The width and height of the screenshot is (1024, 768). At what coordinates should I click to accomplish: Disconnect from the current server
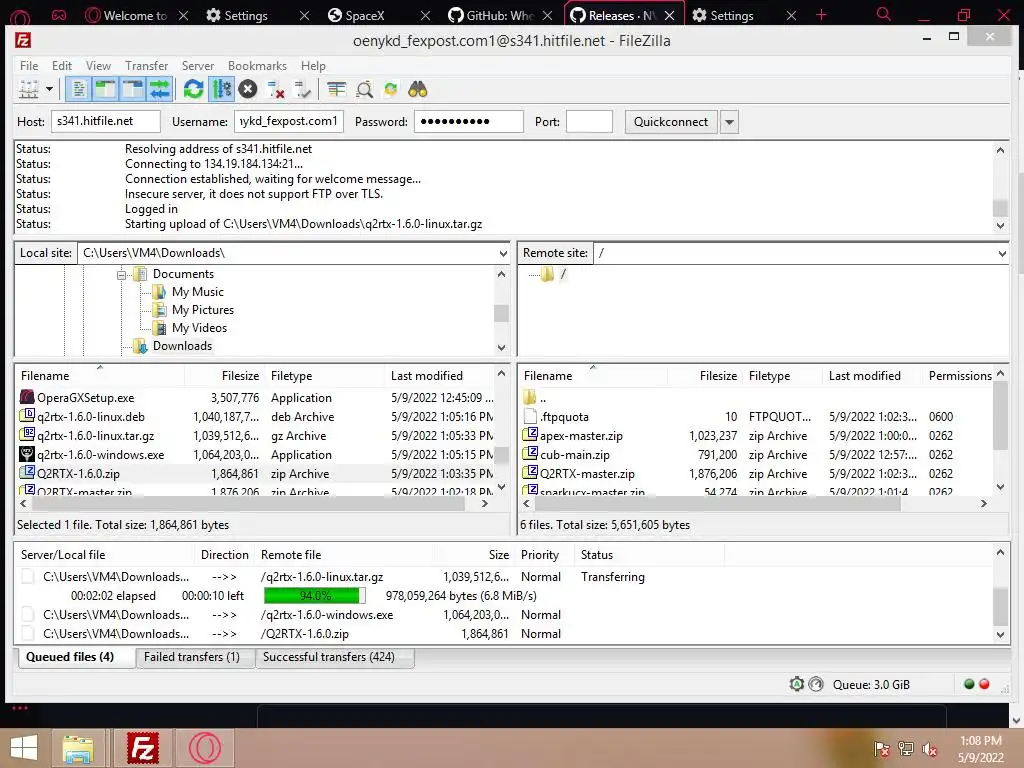276,89
